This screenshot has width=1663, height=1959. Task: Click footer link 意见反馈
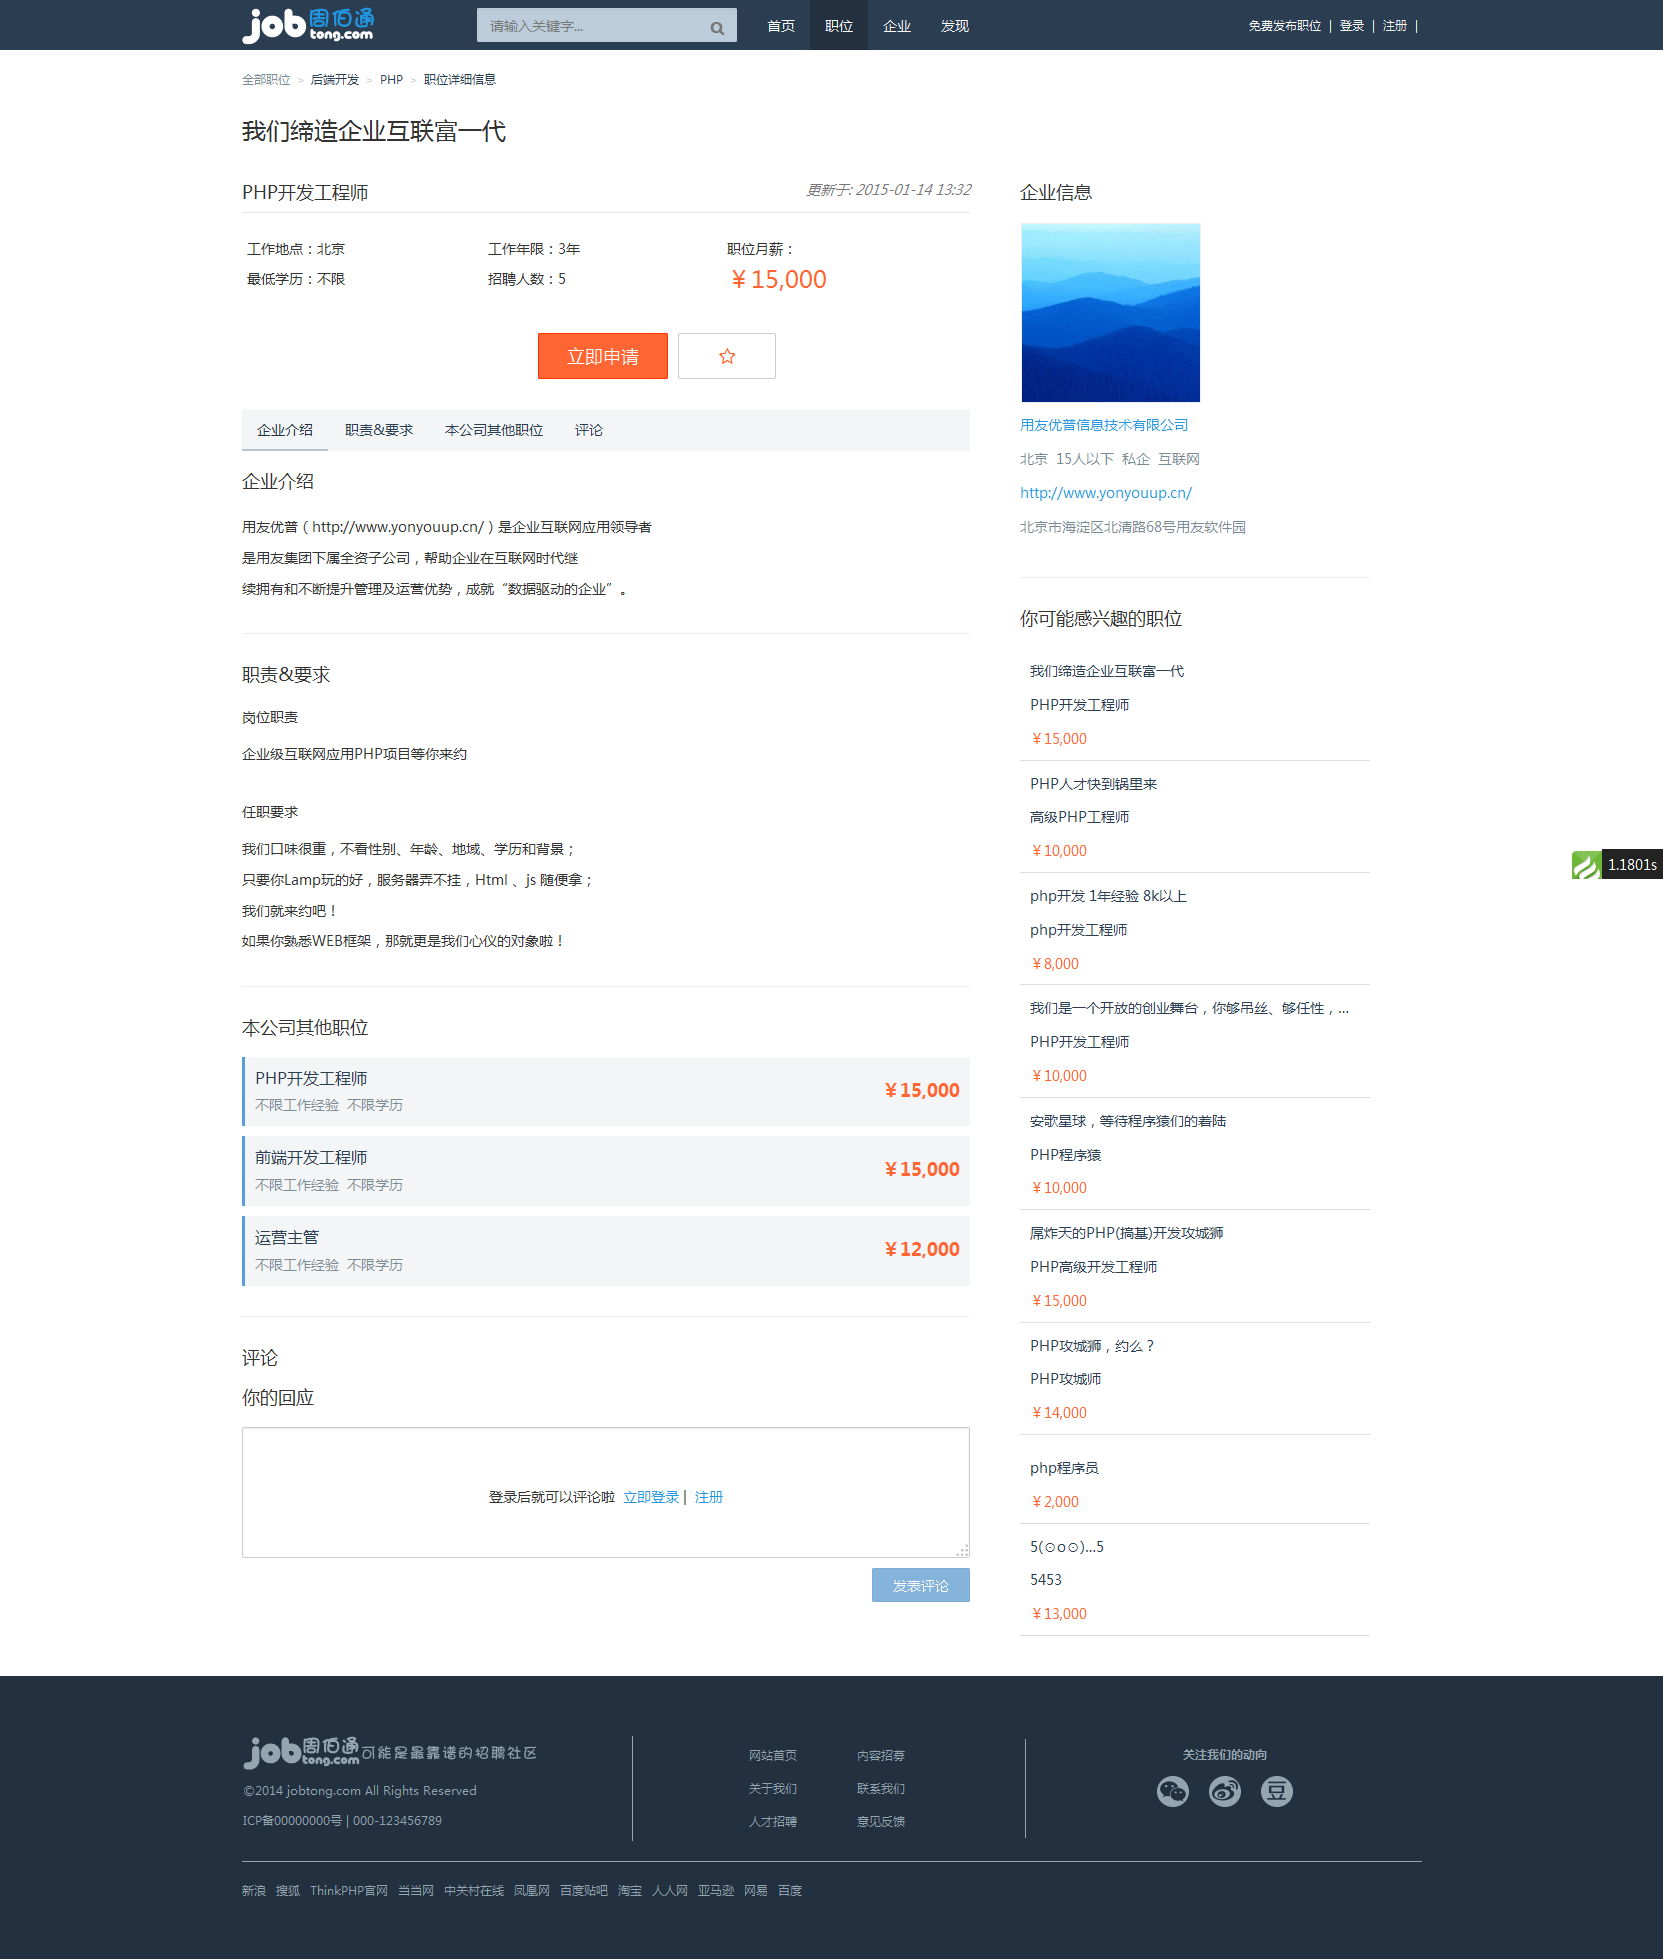881,1822
